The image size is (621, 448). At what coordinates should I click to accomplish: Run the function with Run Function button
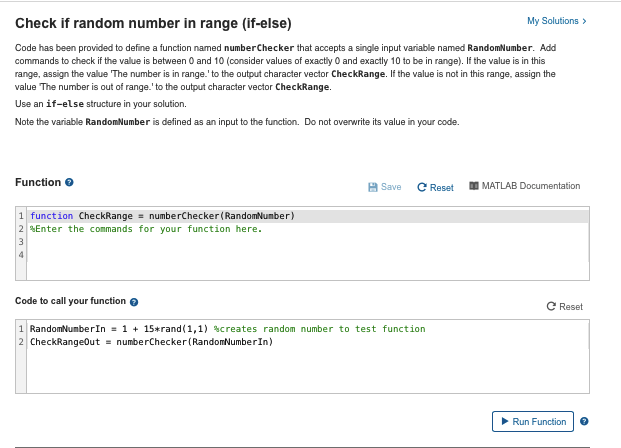533,421
